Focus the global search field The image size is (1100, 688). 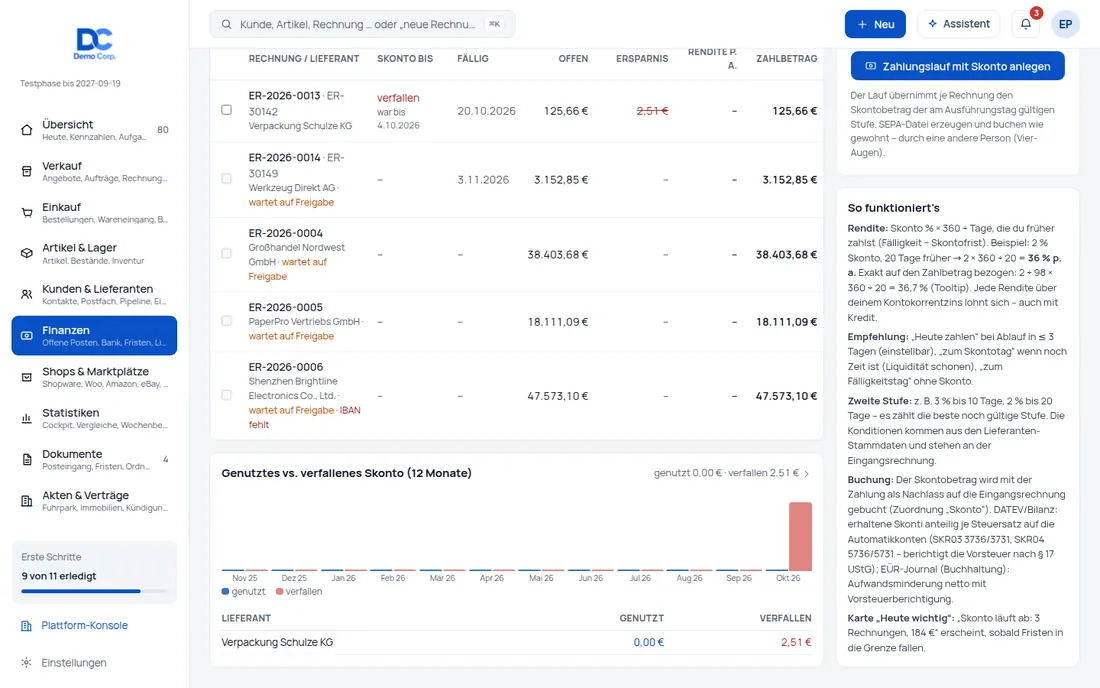point(362,25)
